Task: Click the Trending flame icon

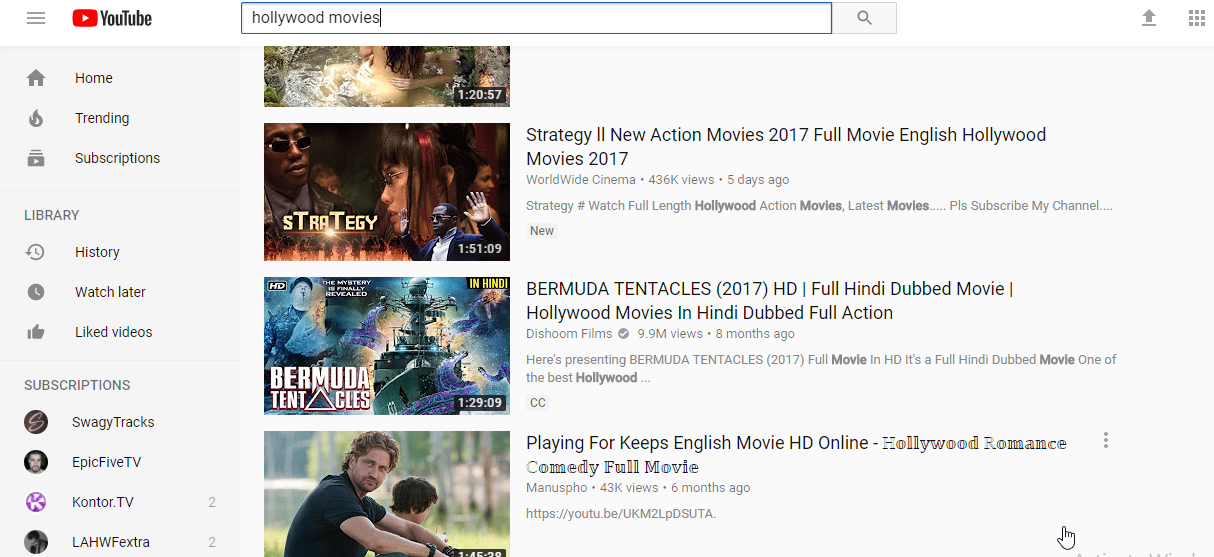Action: click(36, 118)
